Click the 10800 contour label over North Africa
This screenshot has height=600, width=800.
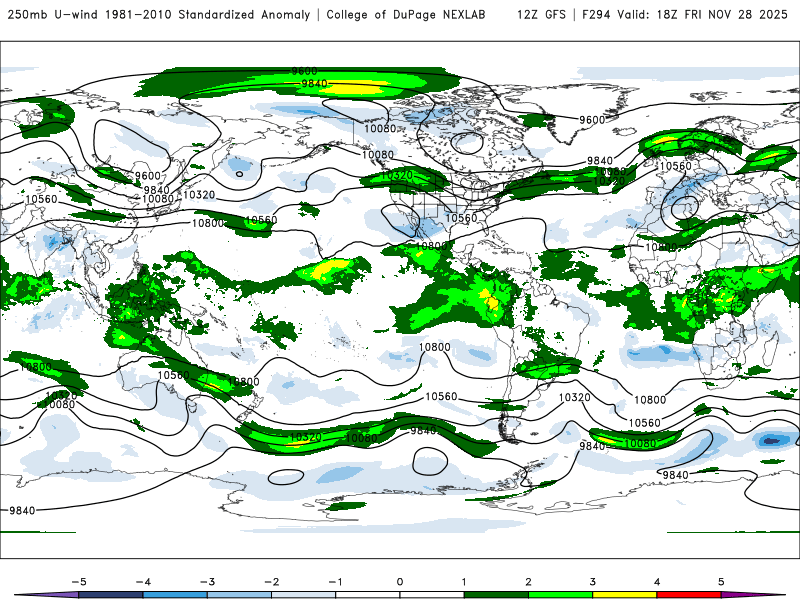click(661, 247)
